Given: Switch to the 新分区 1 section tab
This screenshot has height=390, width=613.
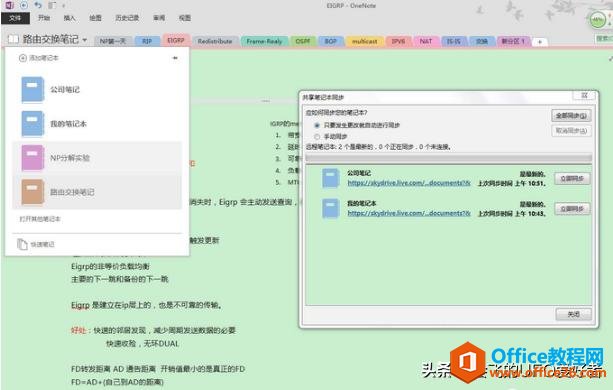Looking at the screenshot, I should pyautogui.click(x=513, y=41).
